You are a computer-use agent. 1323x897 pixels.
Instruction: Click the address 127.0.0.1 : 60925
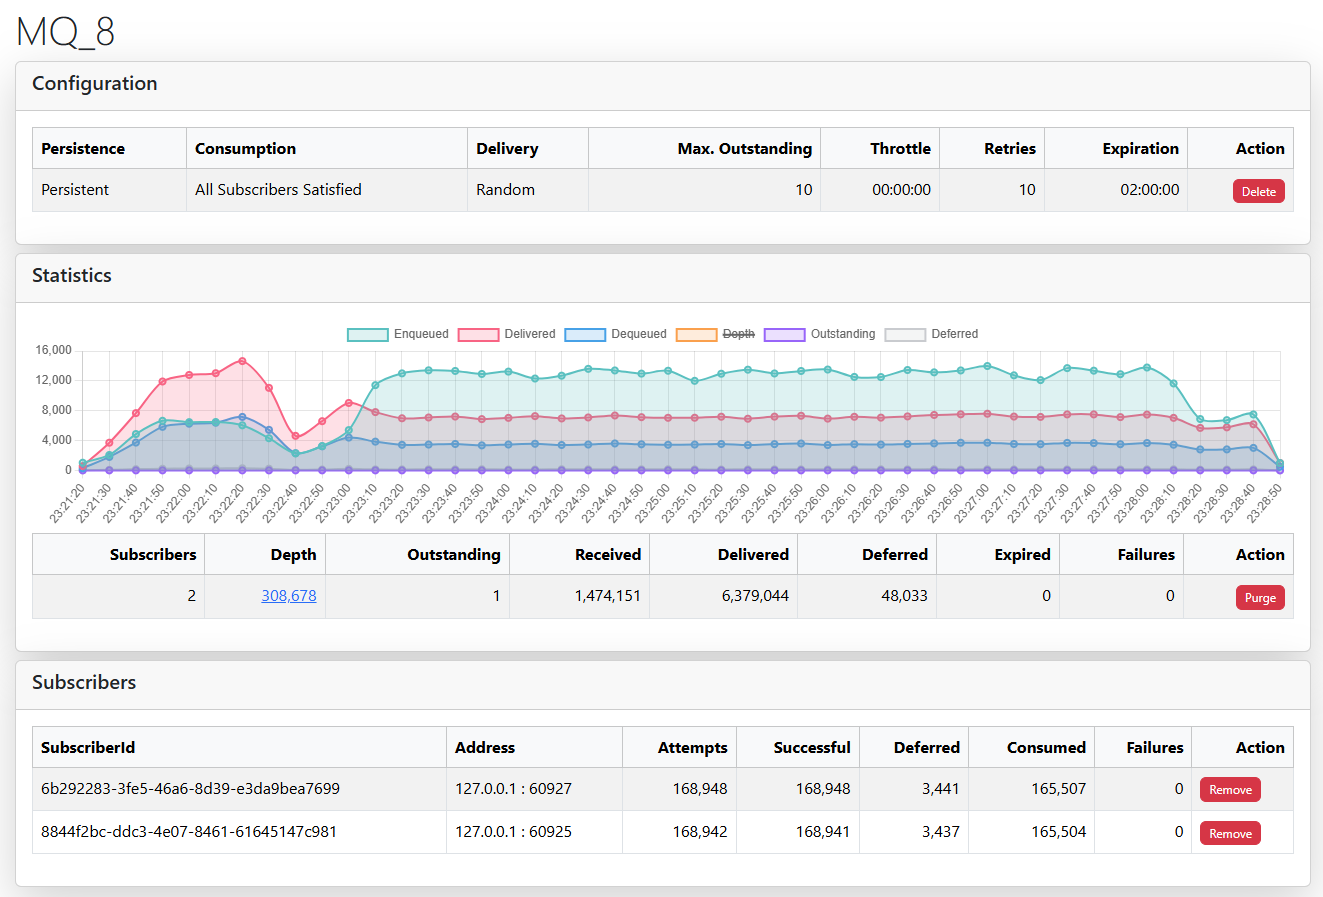513,831
